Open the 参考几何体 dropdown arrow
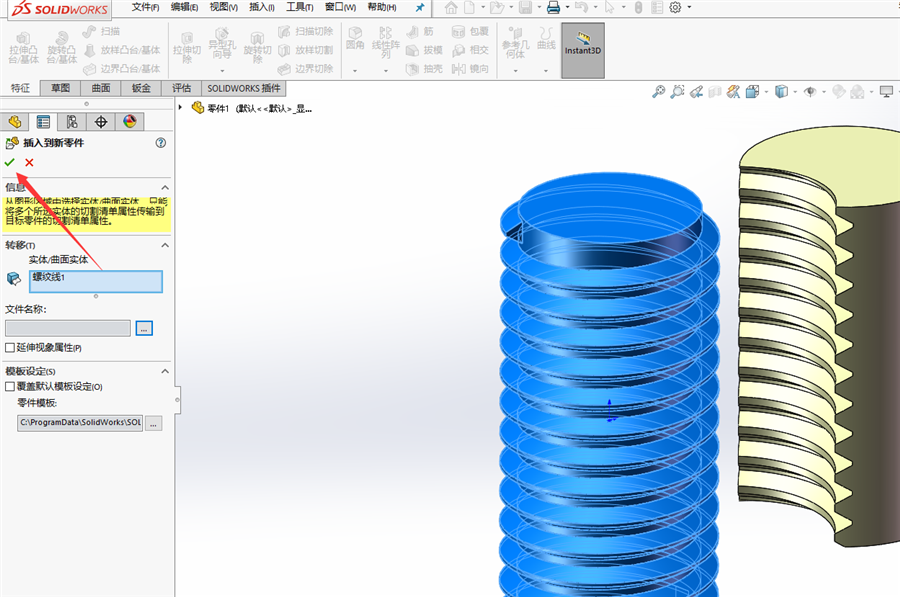Image resolution: width=900 pixels, height=597 pixels. (515, 71)
